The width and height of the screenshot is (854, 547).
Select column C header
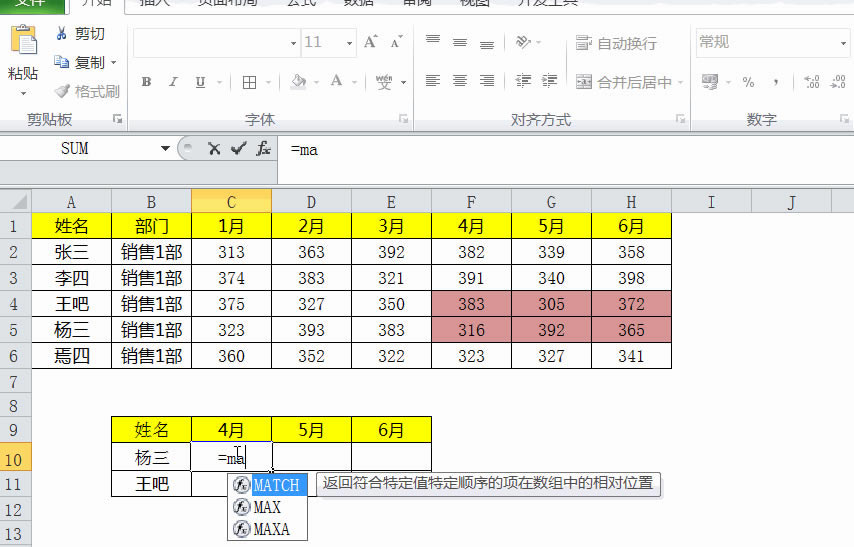[231, 202]
